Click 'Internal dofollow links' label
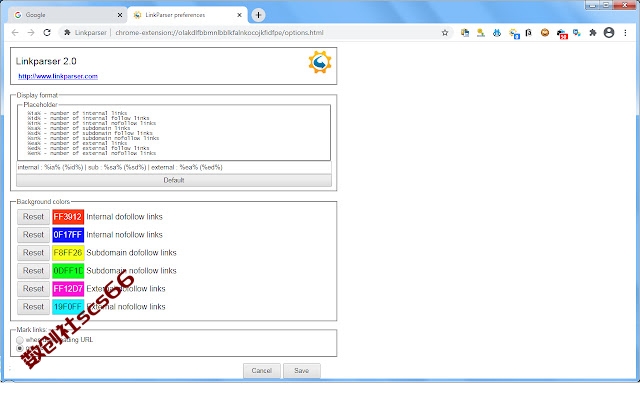640x400 pixels. pyautogui.click(x=124, y=217)
